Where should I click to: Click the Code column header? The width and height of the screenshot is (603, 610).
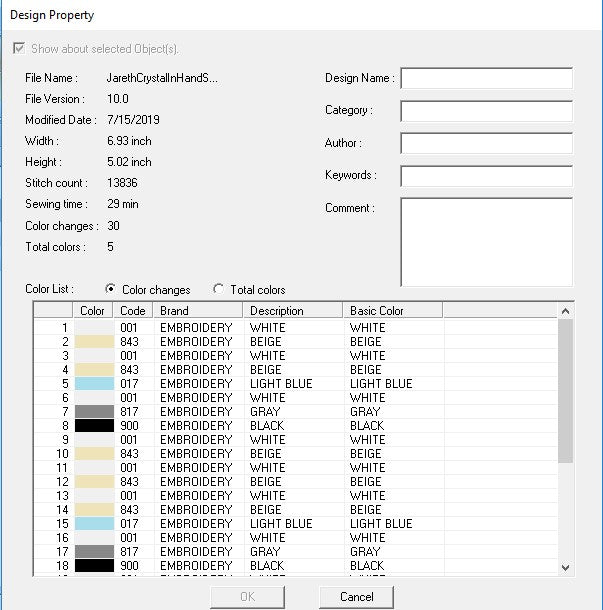pyautogui.click(x=133, y=311)
